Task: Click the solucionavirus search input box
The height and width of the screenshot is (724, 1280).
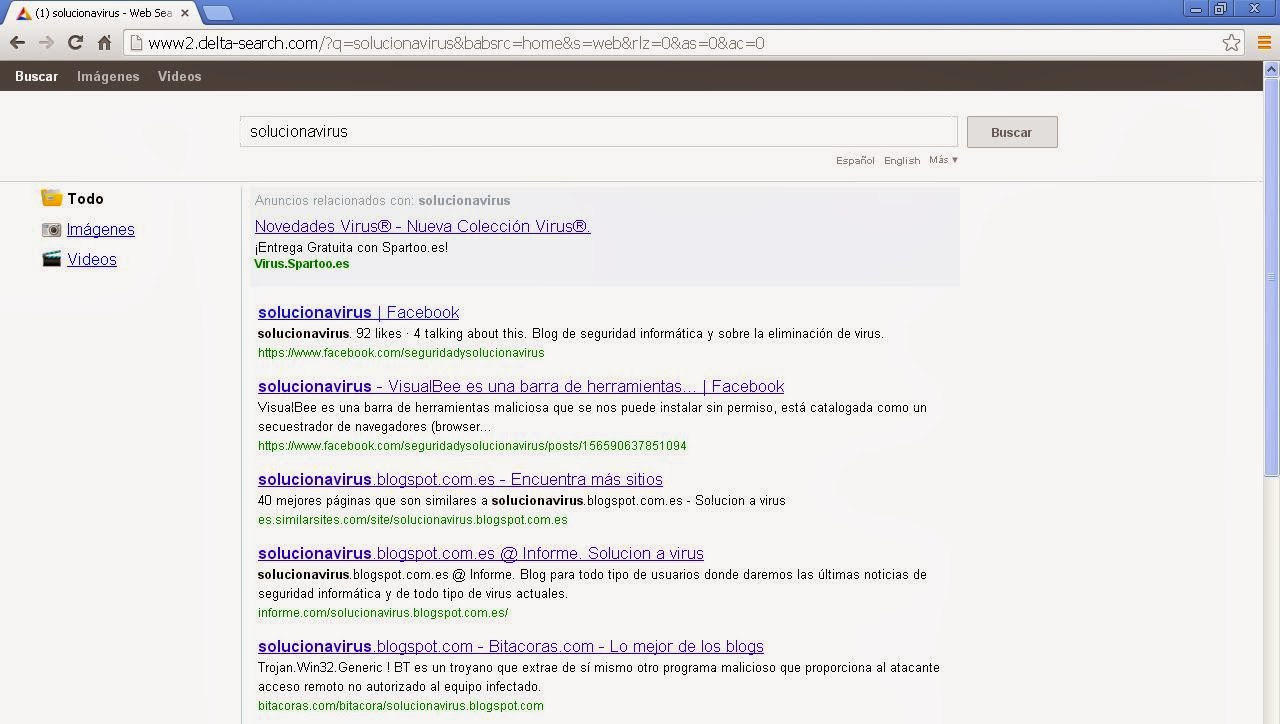Action: 598,131
